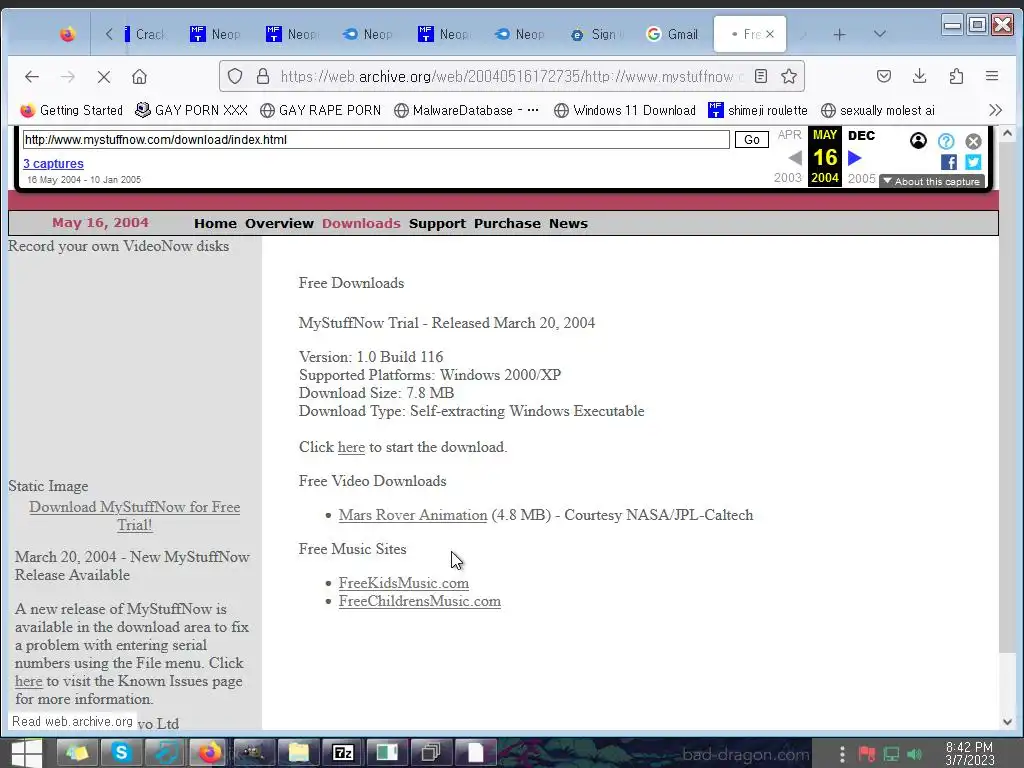This screenshot has height=768, width=1024.
Task: Open Mars Rover Animation link
Action: click(x=413, y=515)
